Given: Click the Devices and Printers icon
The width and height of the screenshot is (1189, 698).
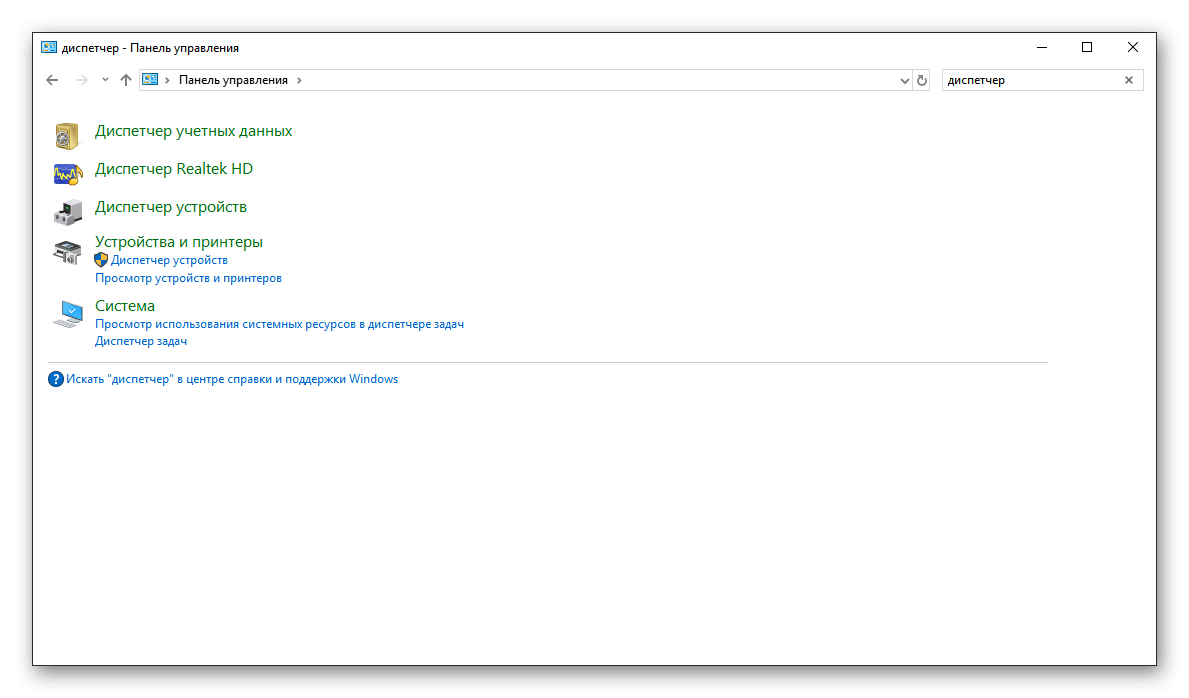Looking at the screenshot, I should click(67, 252).
